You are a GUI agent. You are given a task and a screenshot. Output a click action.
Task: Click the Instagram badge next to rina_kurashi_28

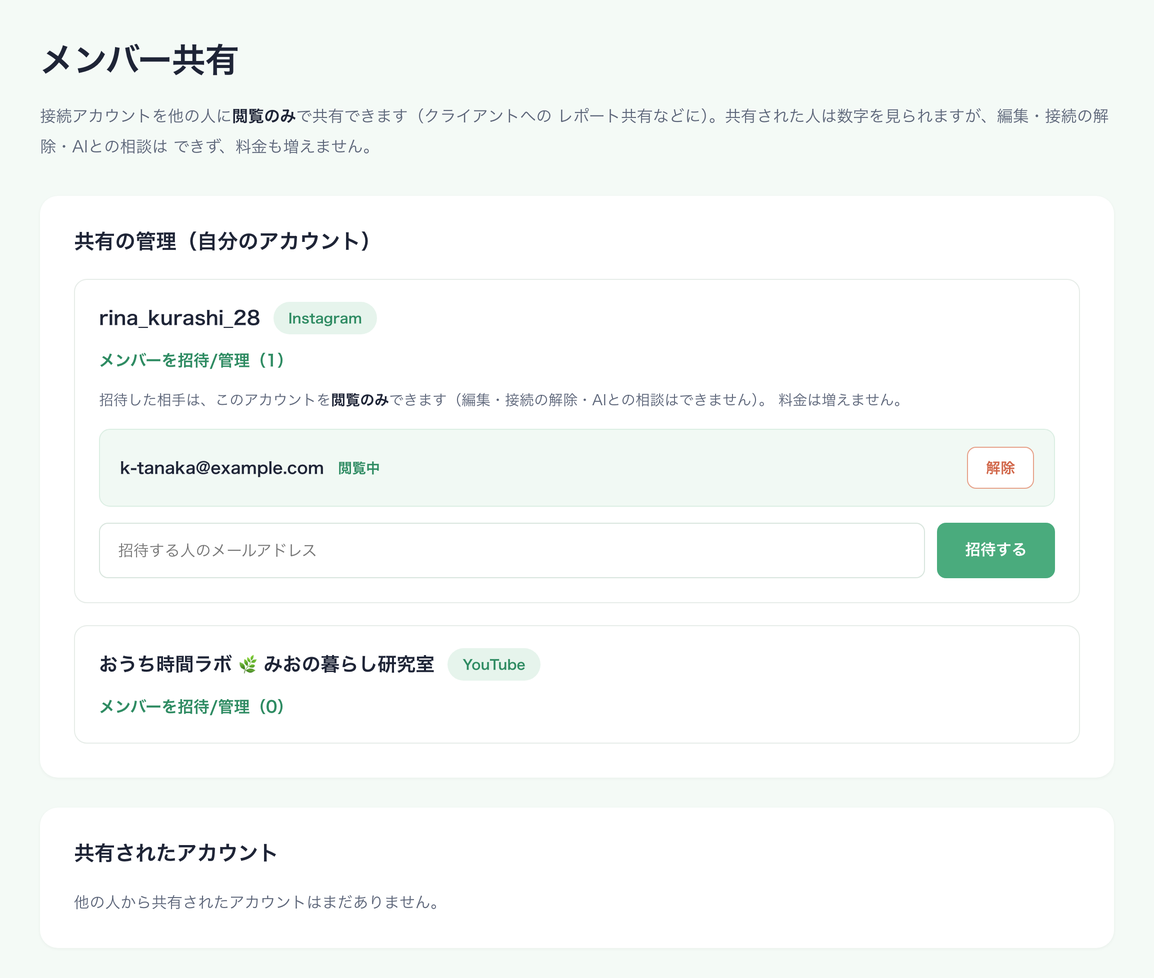(x=325, y=318)
